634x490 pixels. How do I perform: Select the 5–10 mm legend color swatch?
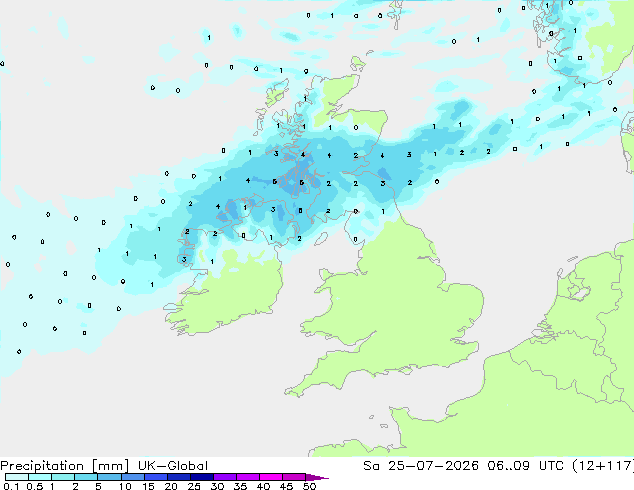pos(109,477)
